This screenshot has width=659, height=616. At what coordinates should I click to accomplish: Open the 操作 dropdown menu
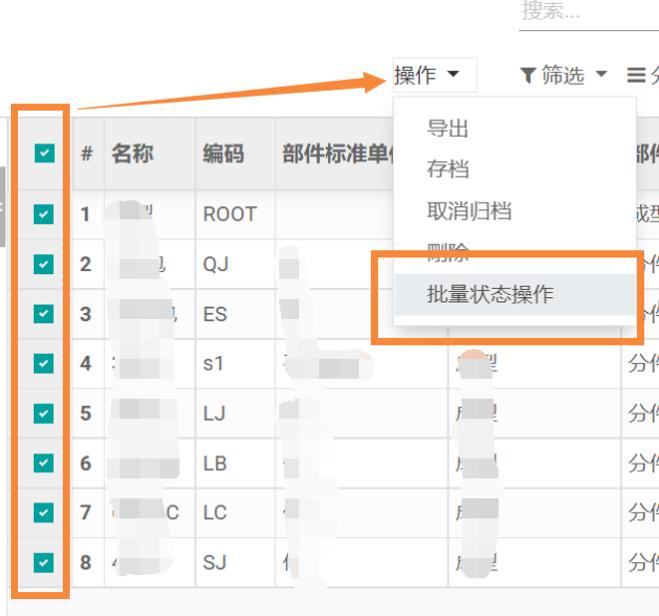[427, 75]
